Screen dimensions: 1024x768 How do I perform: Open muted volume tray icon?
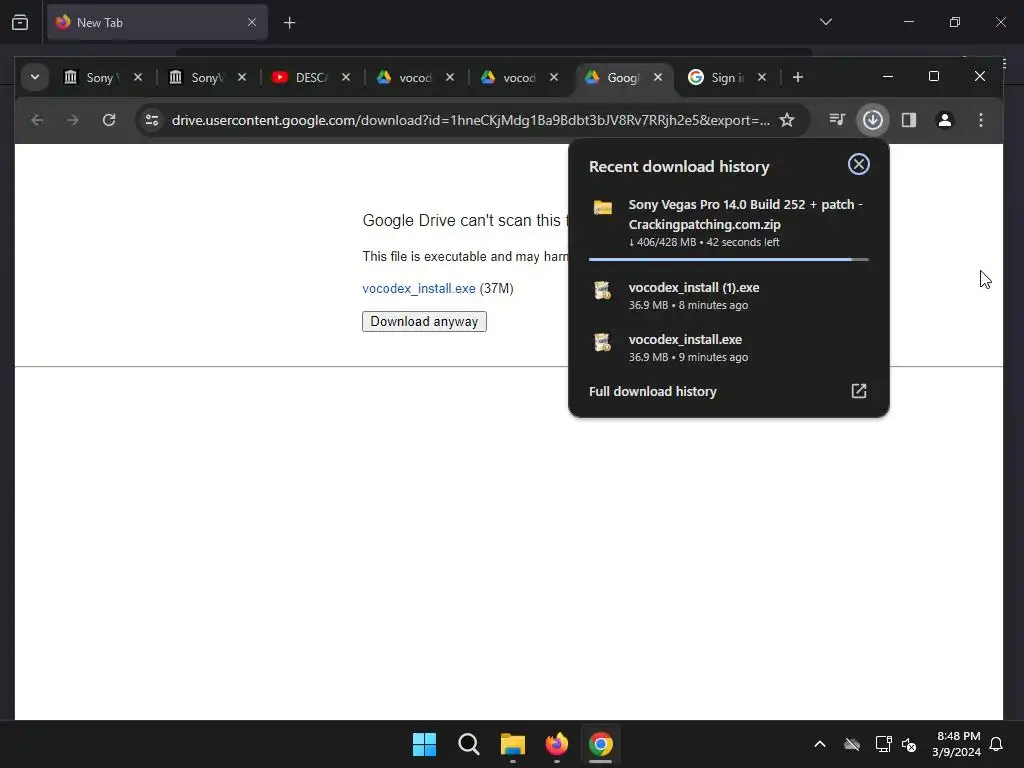pos(908,744)
